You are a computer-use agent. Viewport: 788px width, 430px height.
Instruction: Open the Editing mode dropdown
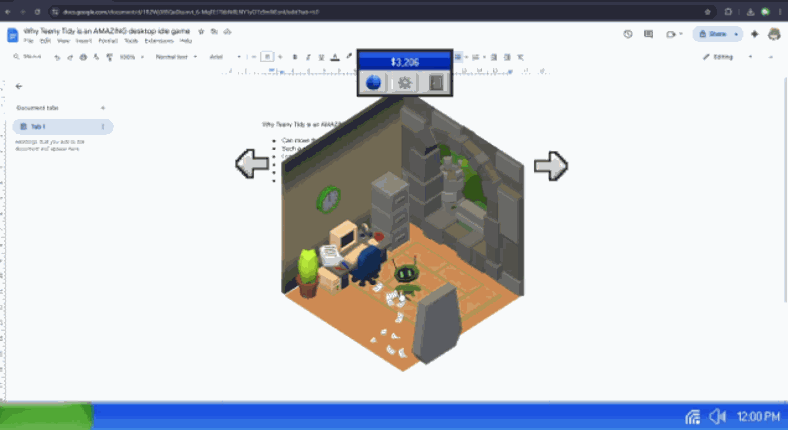click(x=727, y=57)
